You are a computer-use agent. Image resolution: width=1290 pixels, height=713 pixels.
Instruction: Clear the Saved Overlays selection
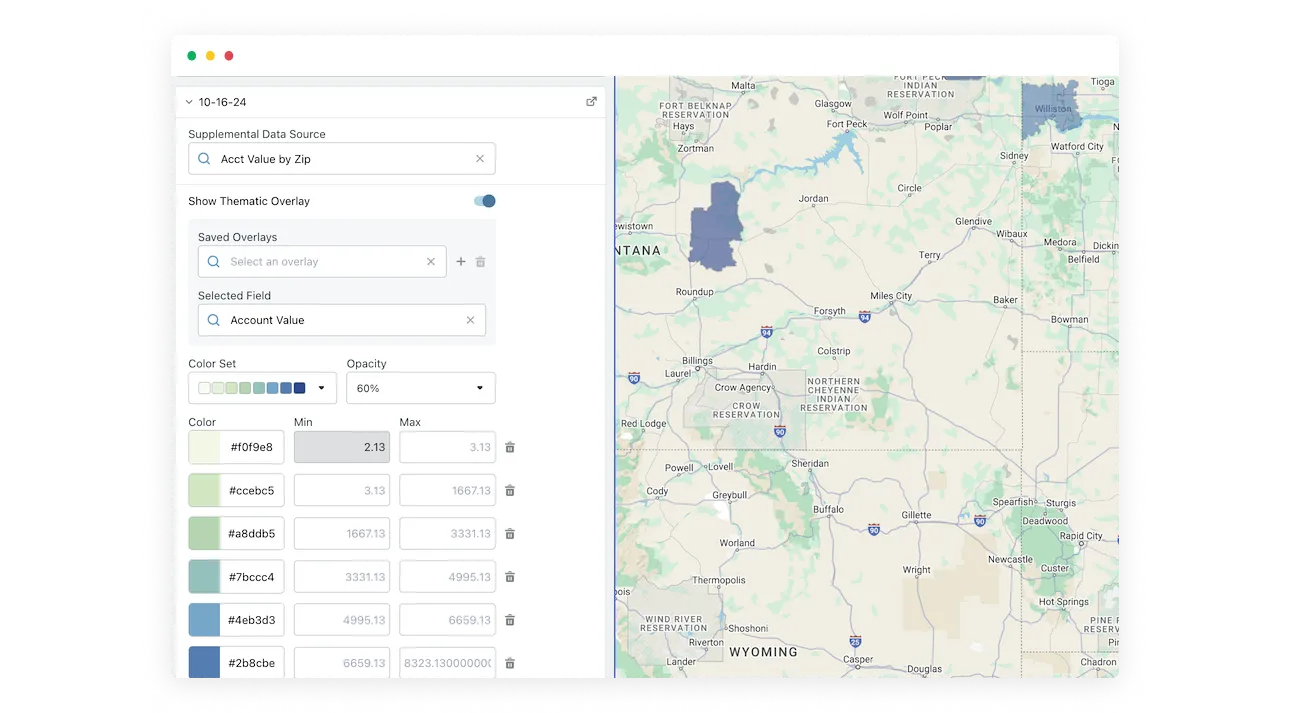pos(431,262)
